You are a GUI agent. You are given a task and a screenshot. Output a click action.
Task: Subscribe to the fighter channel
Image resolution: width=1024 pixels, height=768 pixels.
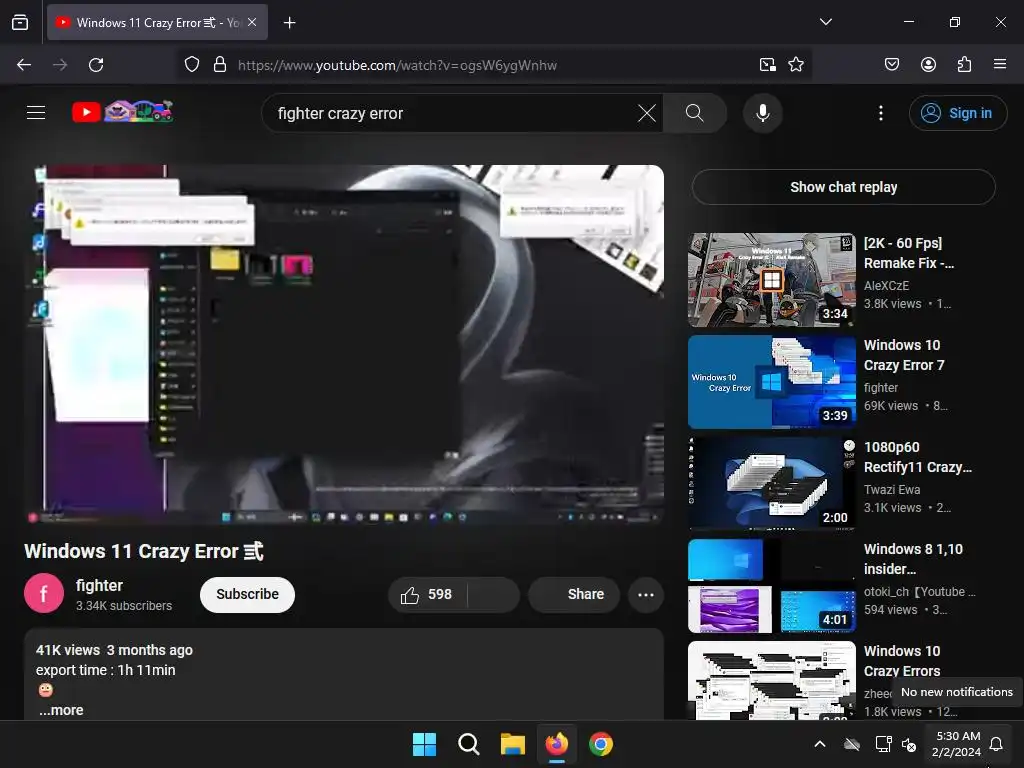click(x=248, y=594)
